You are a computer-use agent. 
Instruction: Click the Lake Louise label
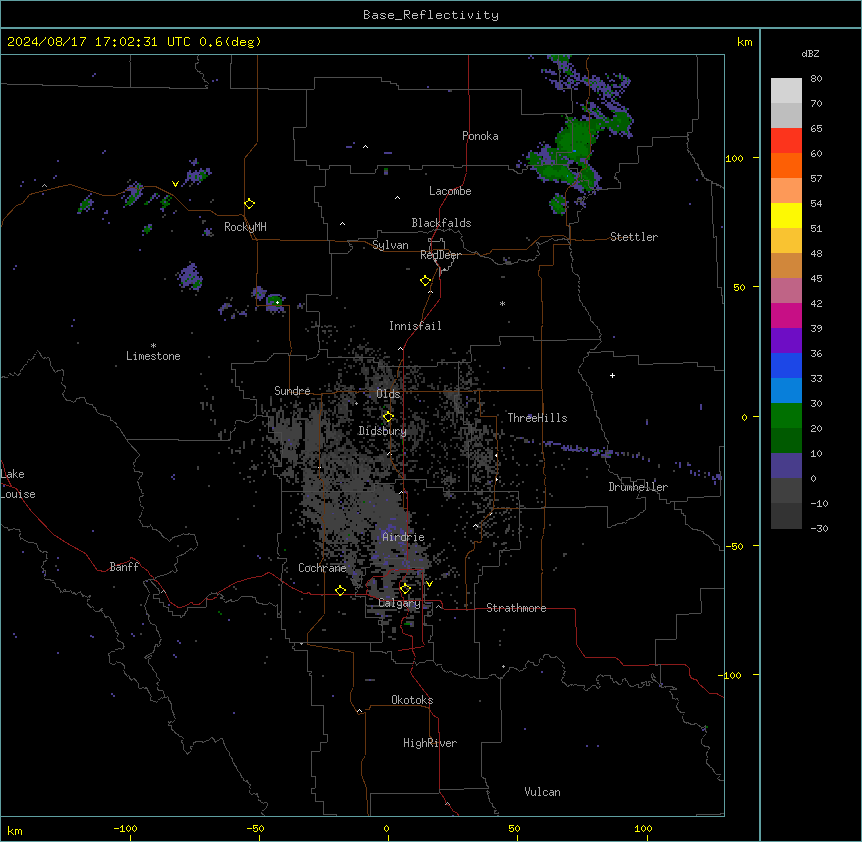pyautogui.click(x=18, y=484)
